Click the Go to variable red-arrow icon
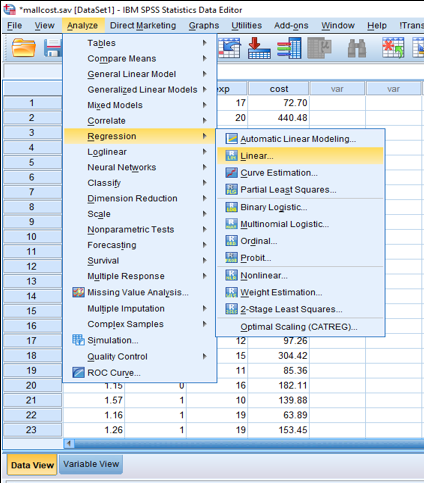The image size is (424, 483). coord(259,48)
